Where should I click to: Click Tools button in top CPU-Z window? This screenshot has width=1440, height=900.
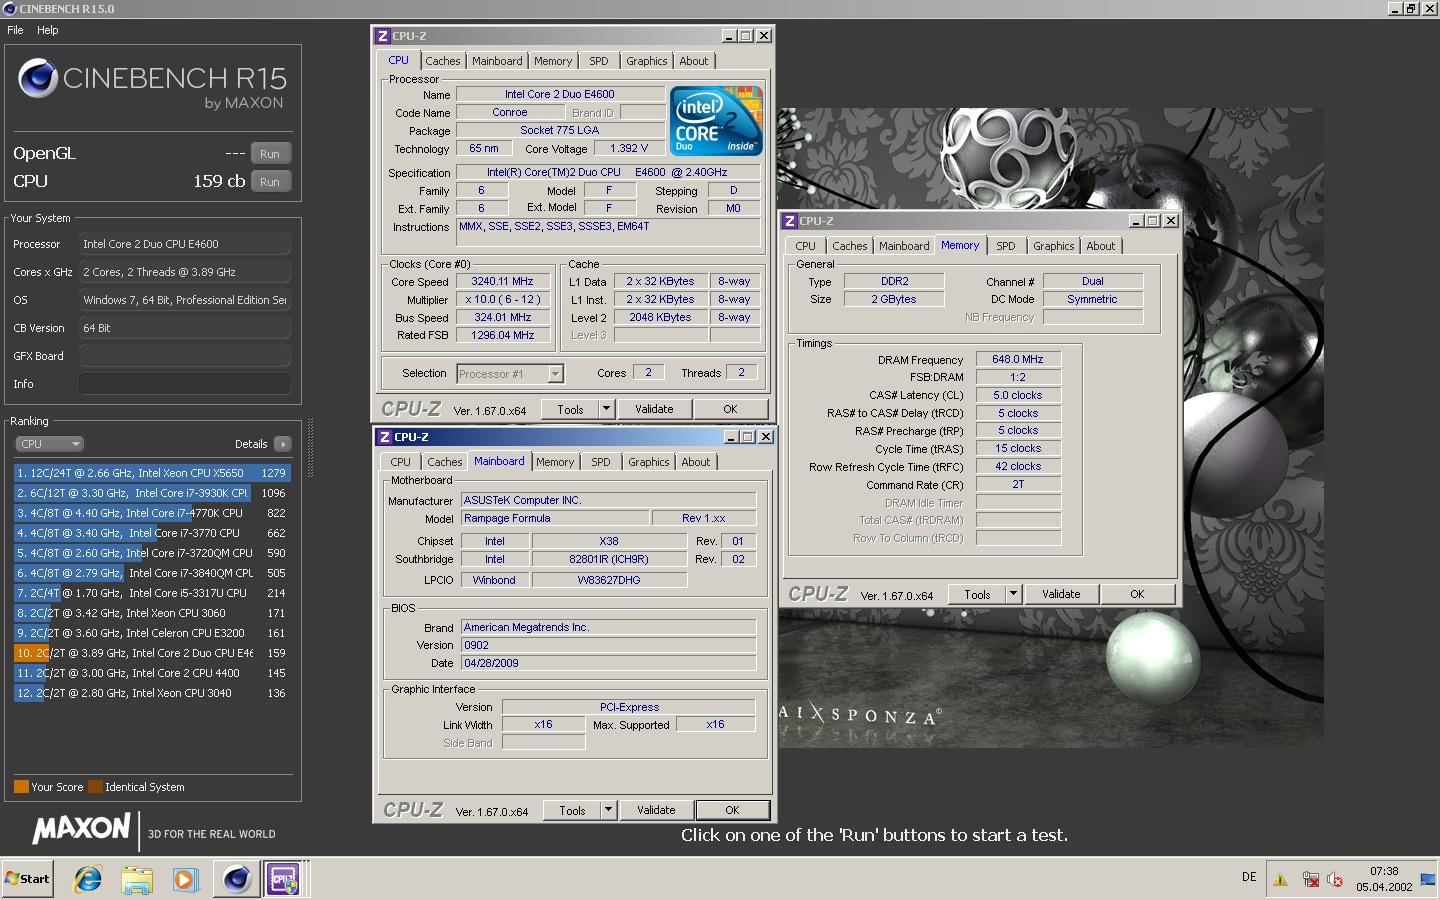570,409
